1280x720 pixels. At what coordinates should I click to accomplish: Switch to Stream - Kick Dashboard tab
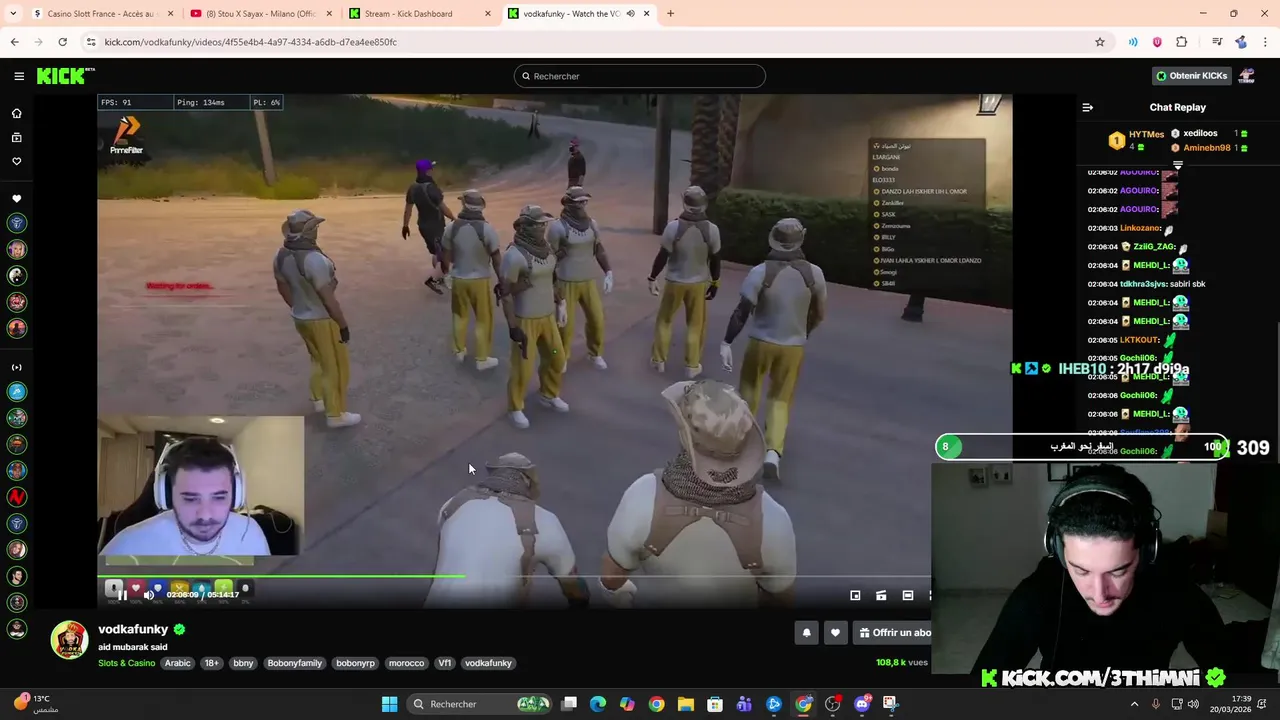tap(418, 14)
